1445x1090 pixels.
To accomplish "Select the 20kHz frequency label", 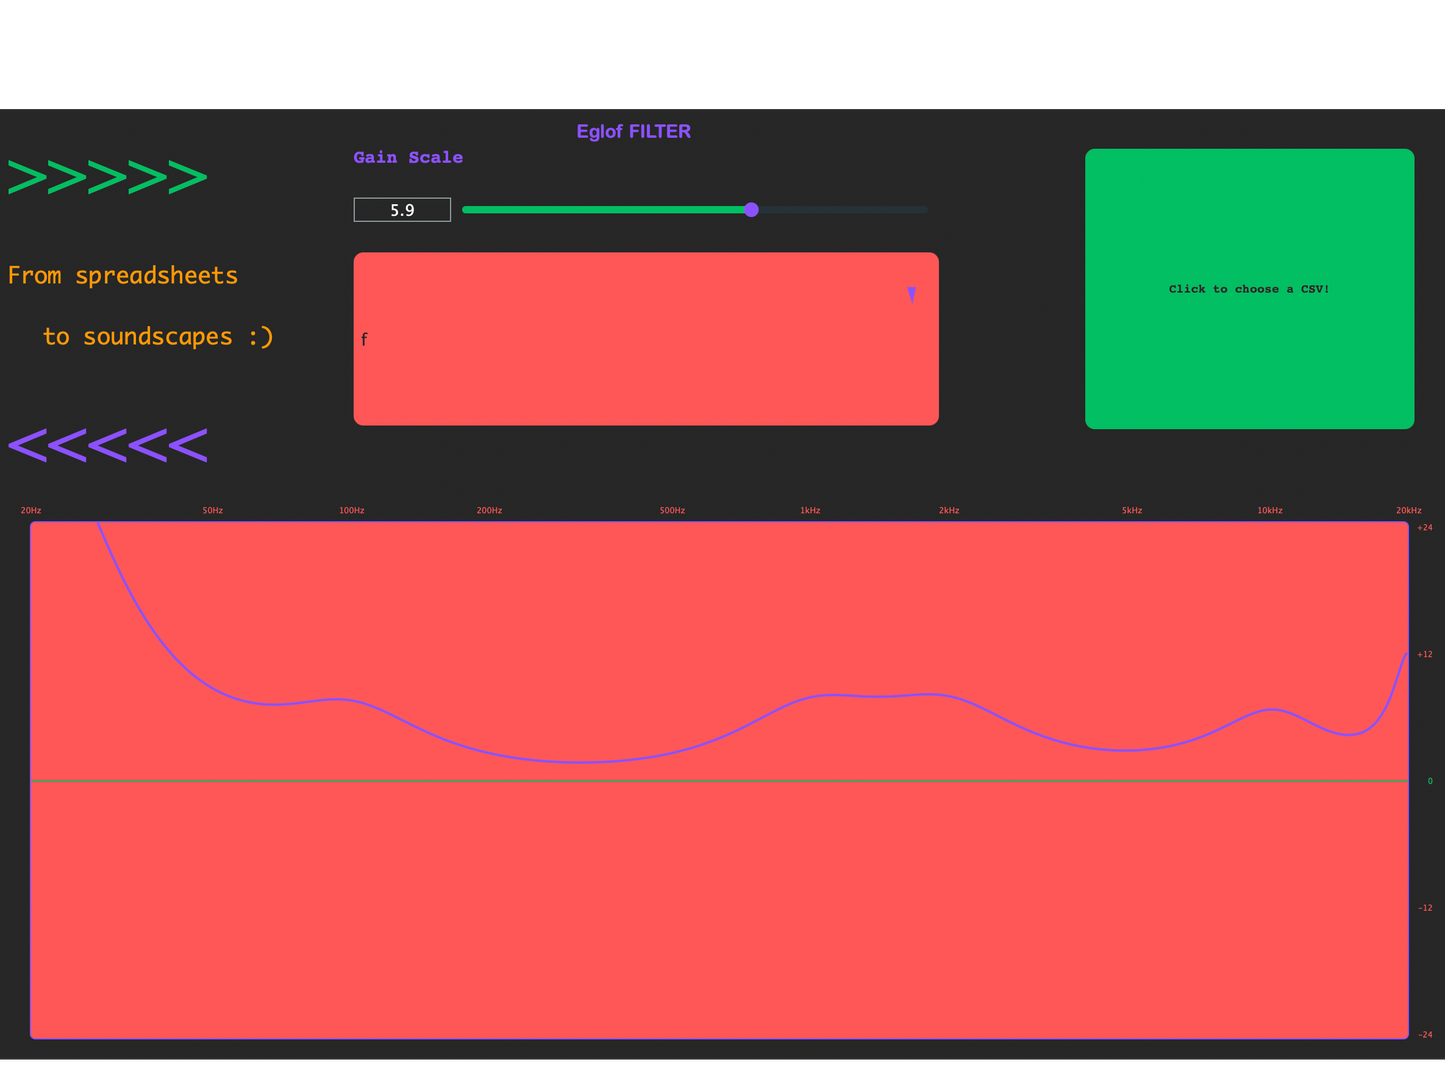I will 1407,510.
